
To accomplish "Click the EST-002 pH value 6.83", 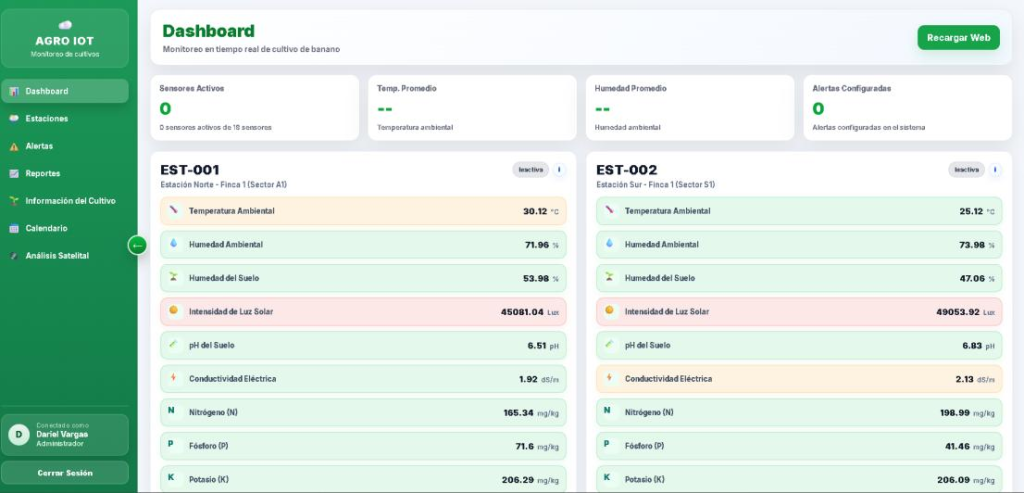I will pos(973,345).
